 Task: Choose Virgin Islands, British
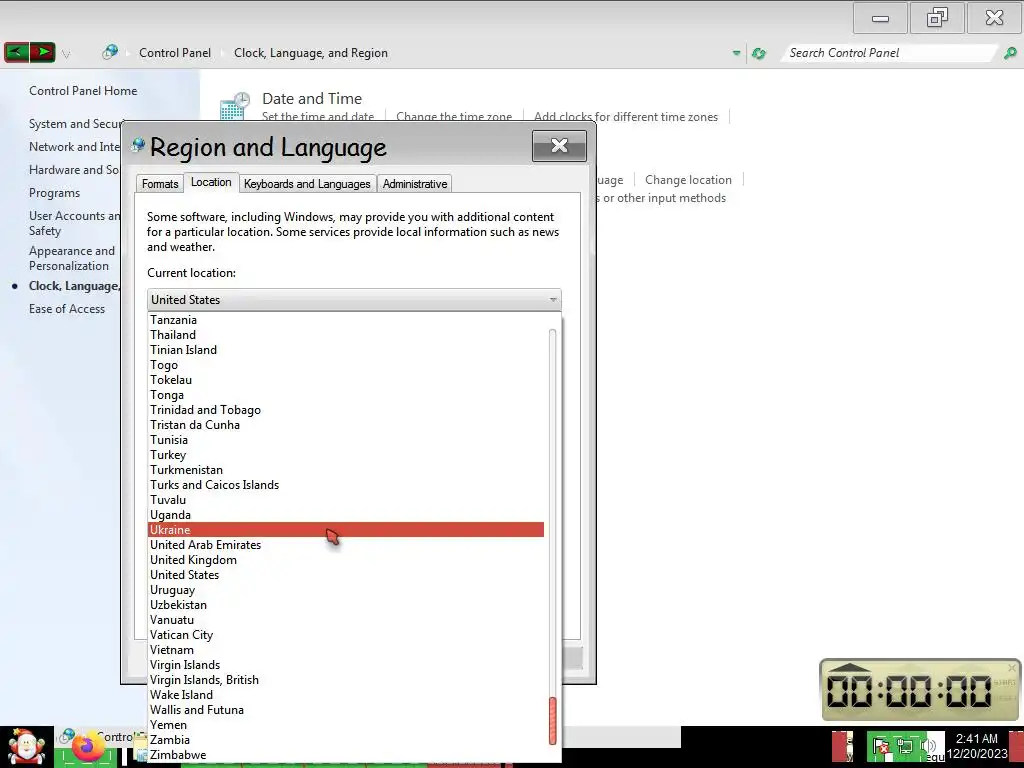click(x=346, y=680)
